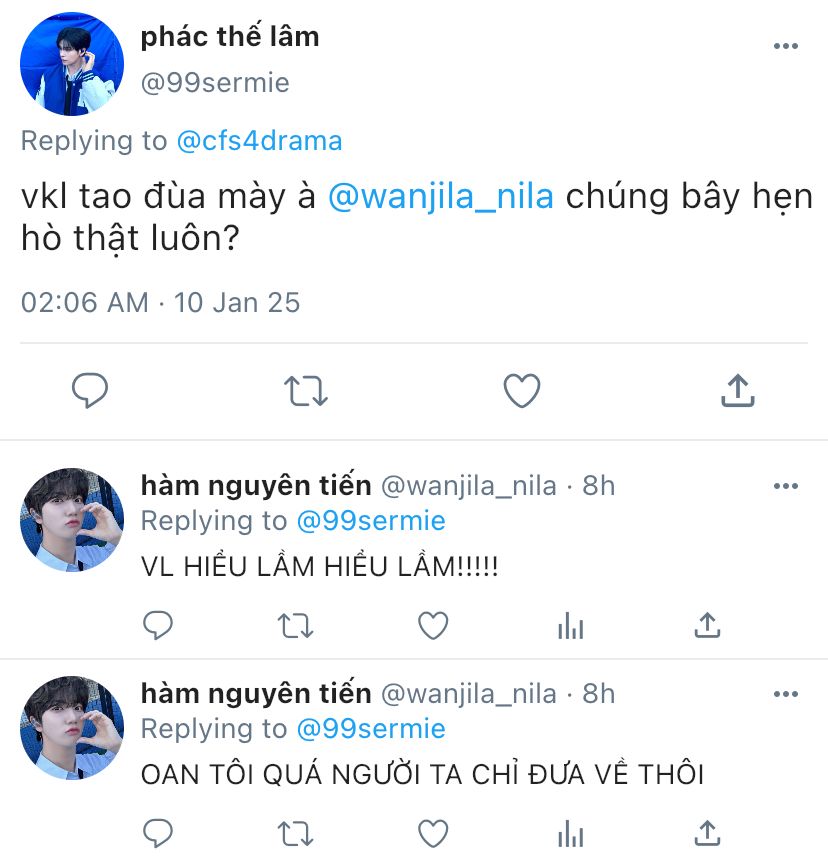
Task: Open more options on the "OAN TÔI QUÁ" reply
Action: [786, 694]
